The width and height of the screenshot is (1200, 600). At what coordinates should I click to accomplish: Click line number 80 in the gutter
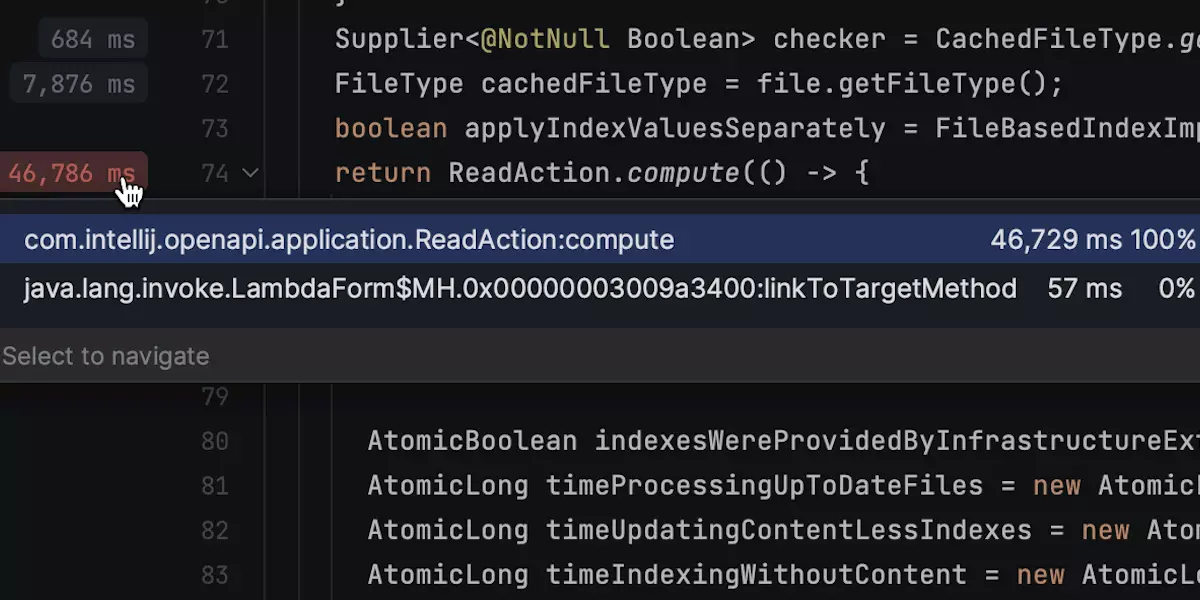point(214,441)
